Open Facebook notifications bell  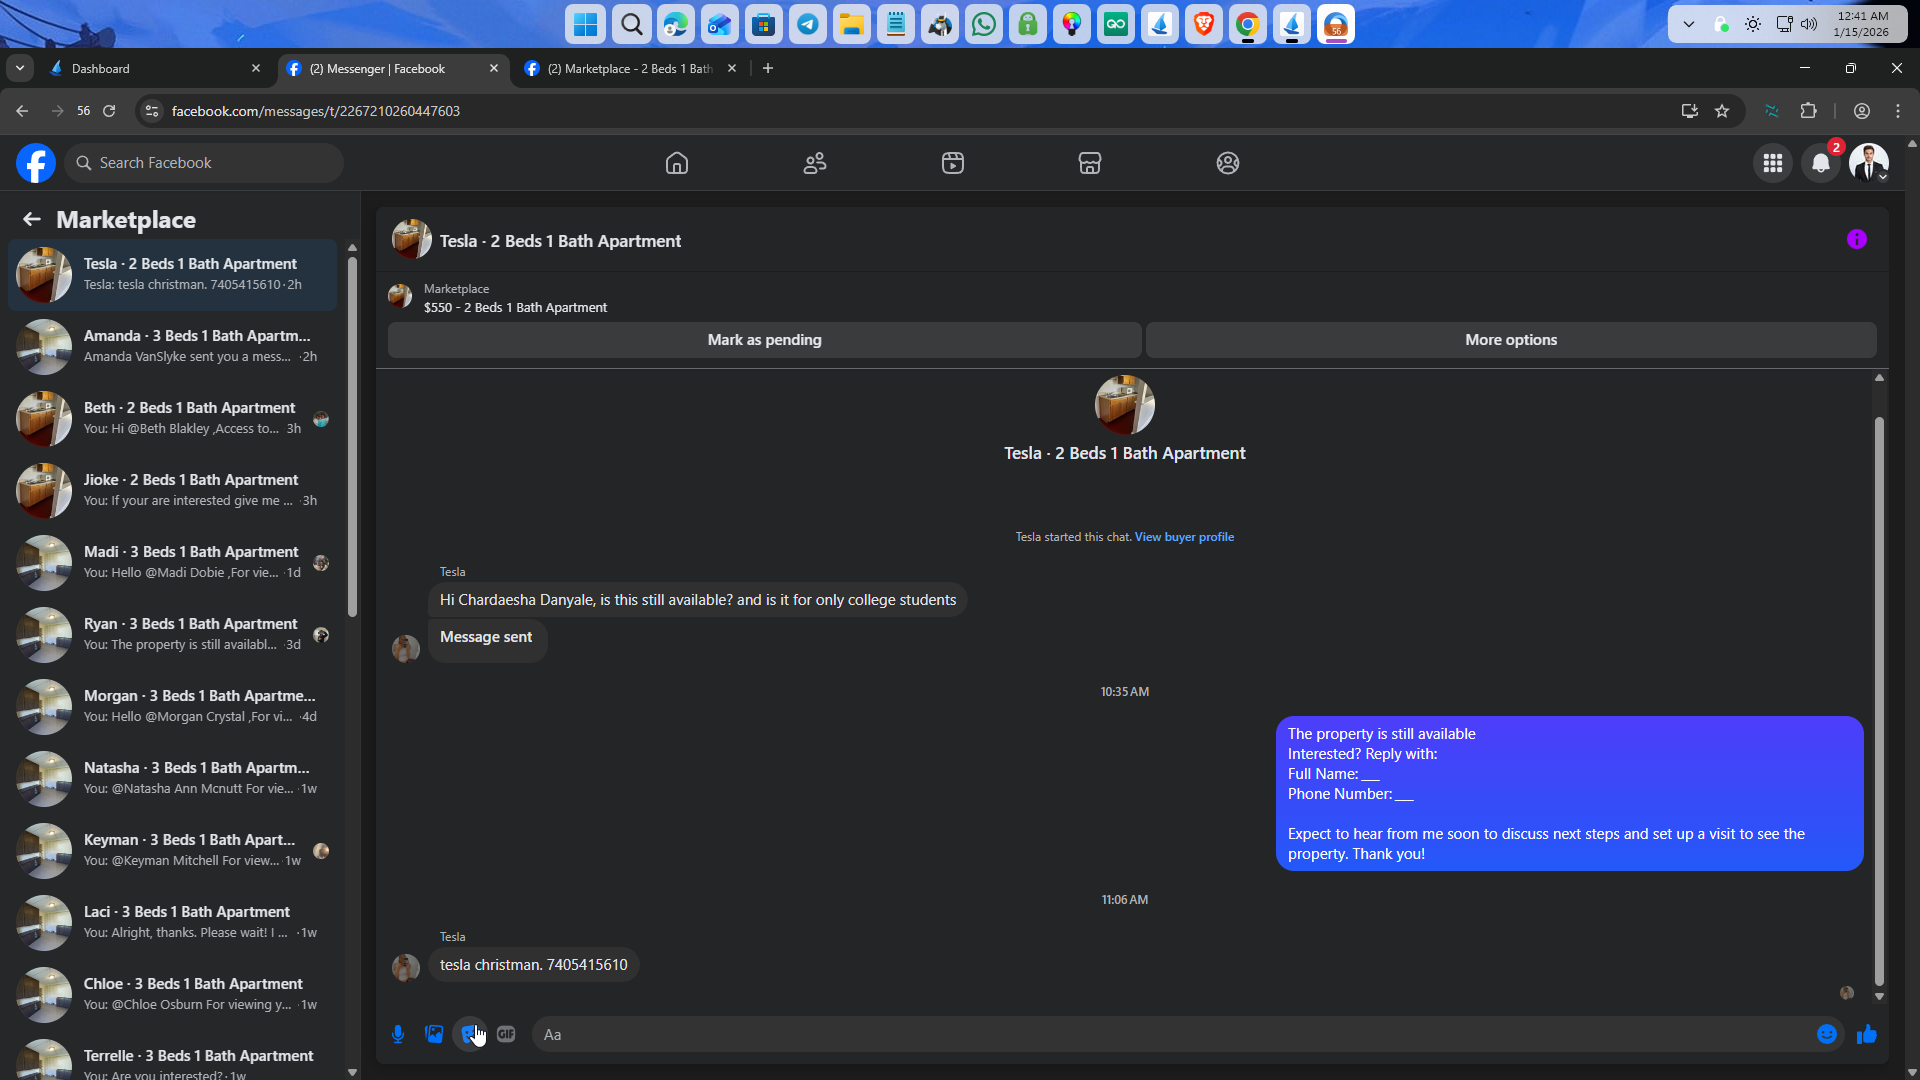[1821, 163]
